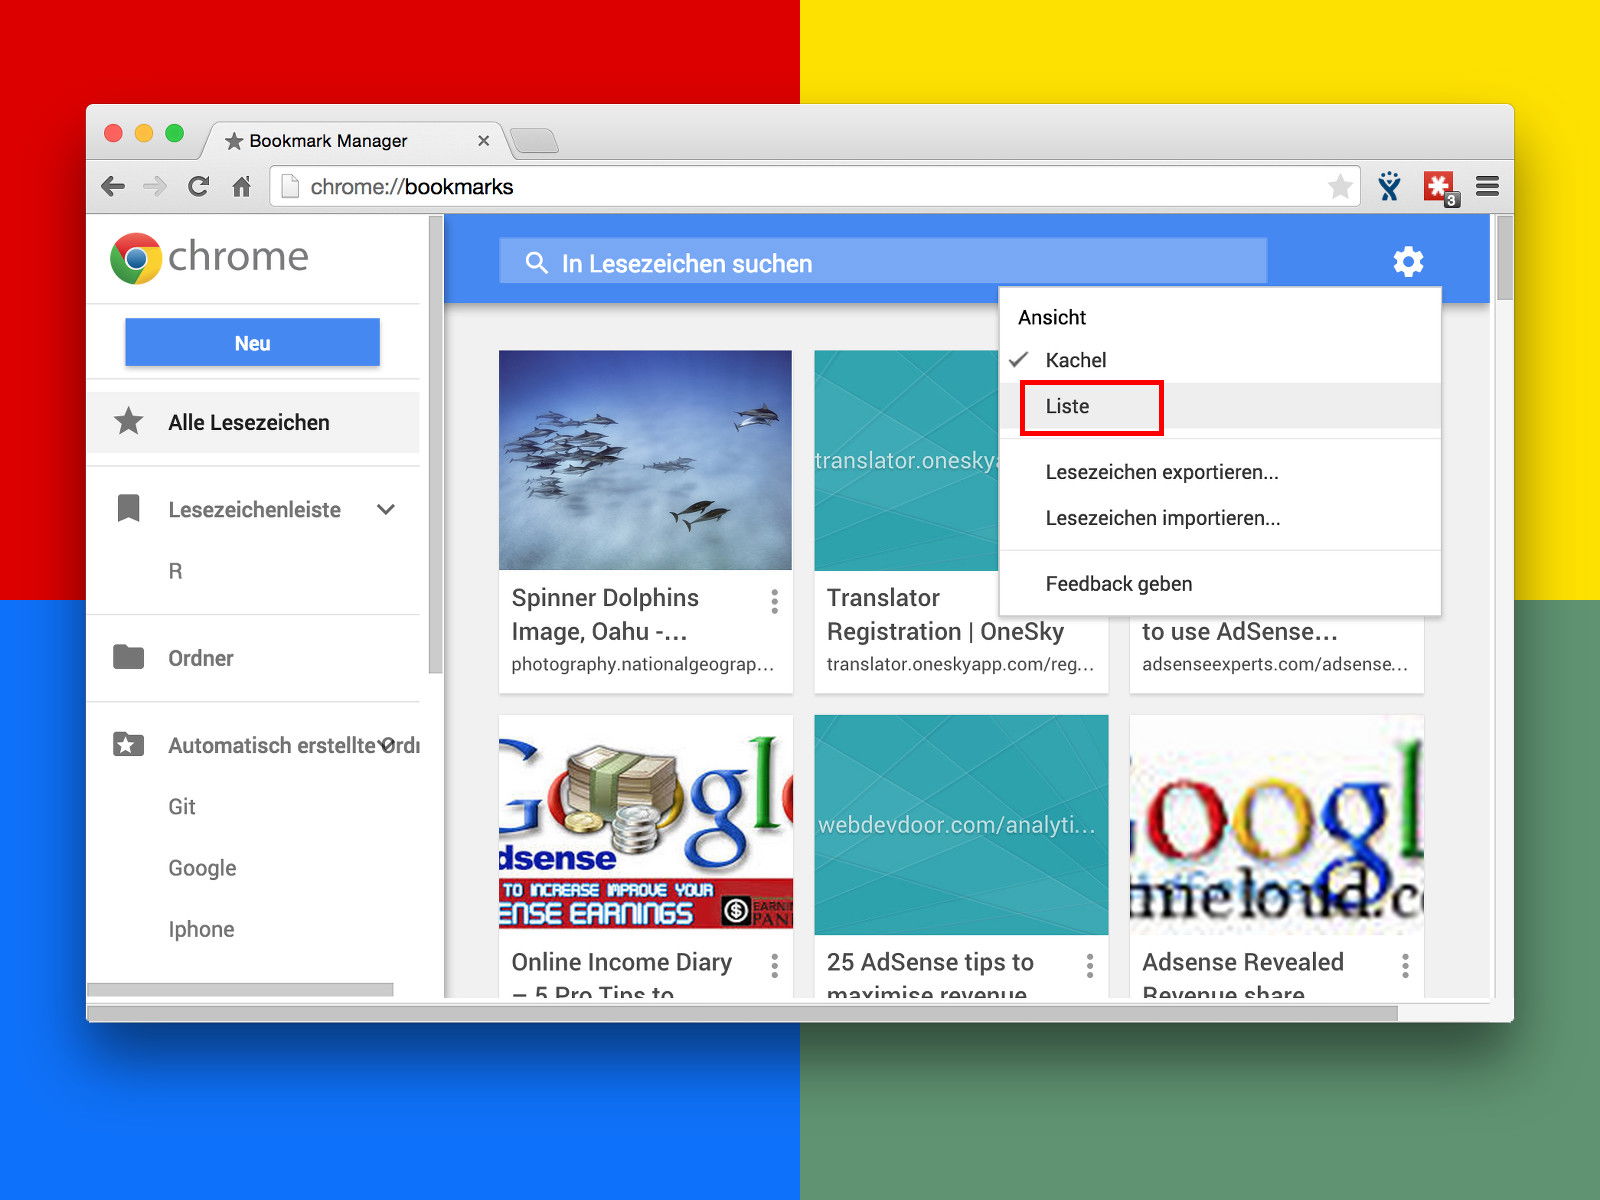
Task: Open the home page icon
Action: tap(241, 186)
